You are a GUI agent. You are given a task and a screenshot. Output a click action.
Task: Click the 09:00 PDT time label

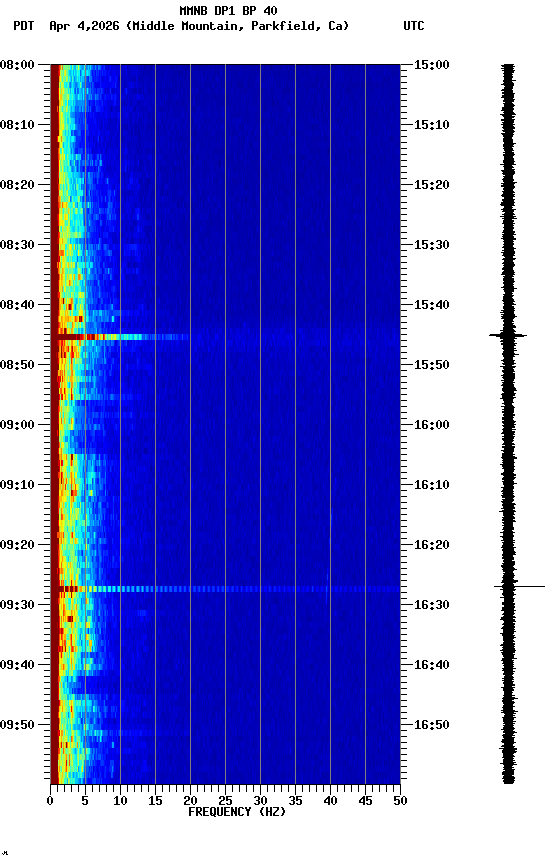click(x=17, y=425)
